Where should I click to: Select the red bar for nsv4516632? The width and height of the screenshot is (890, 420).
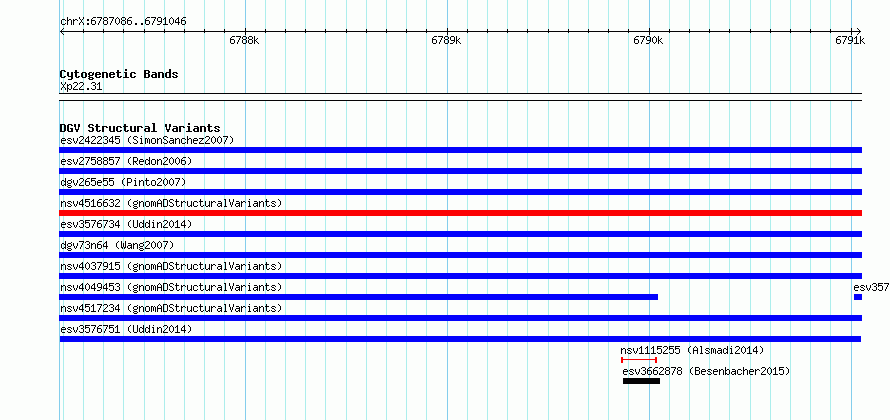click(x=461, y=213)
